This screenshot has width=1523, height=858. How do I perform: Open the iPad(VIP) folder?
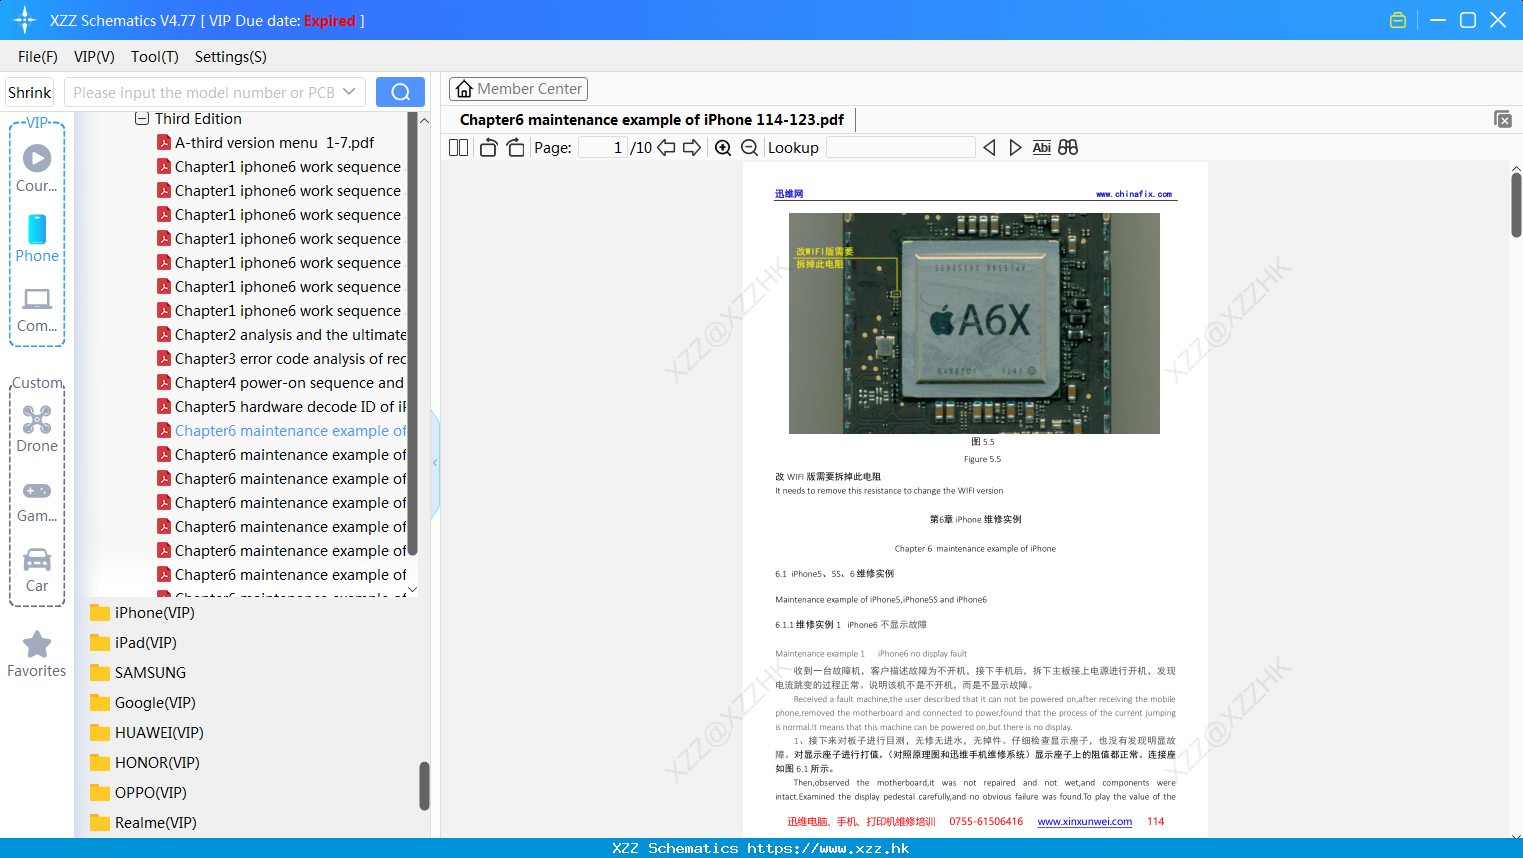click(x=133, y=643)
